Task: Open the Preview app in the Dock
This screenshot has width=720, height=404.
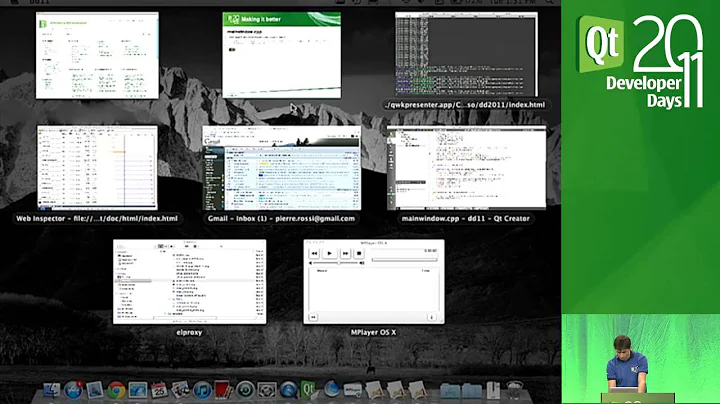Action: (95, 390)
